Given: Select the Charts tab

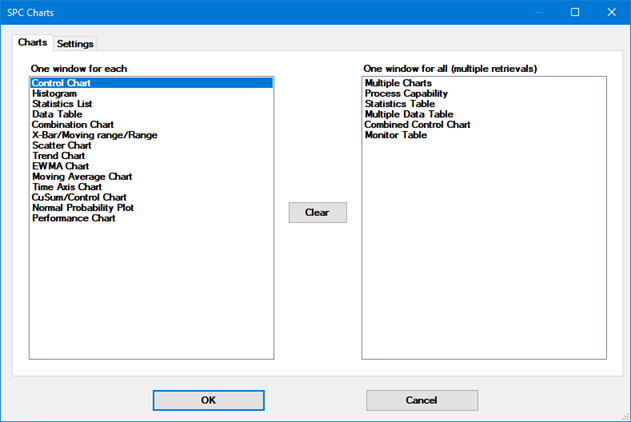Looking at the screenshot, I should pyautogui.click(x=32, y=43).
